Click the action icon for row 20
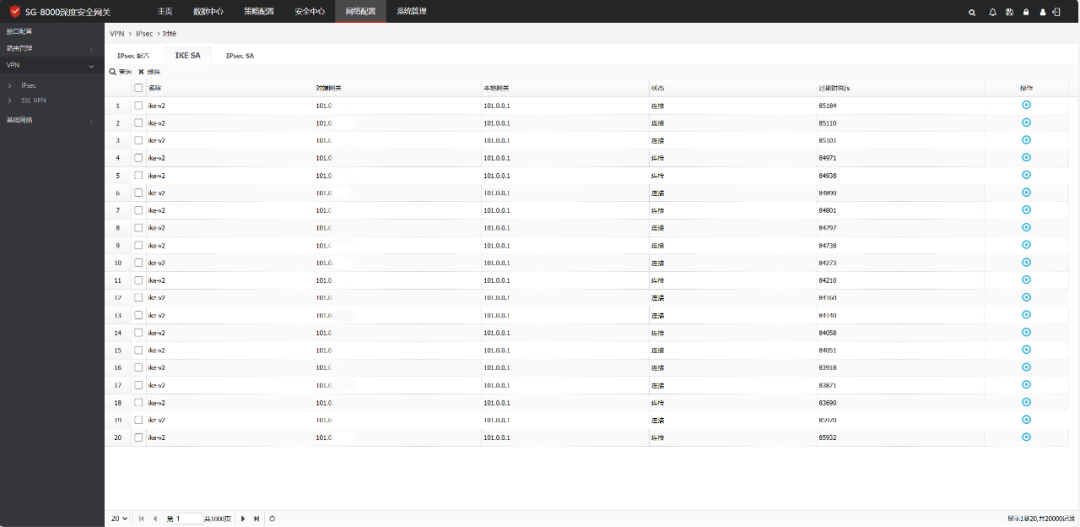This screenshot has width=1080, height=527. [1026, 437]
